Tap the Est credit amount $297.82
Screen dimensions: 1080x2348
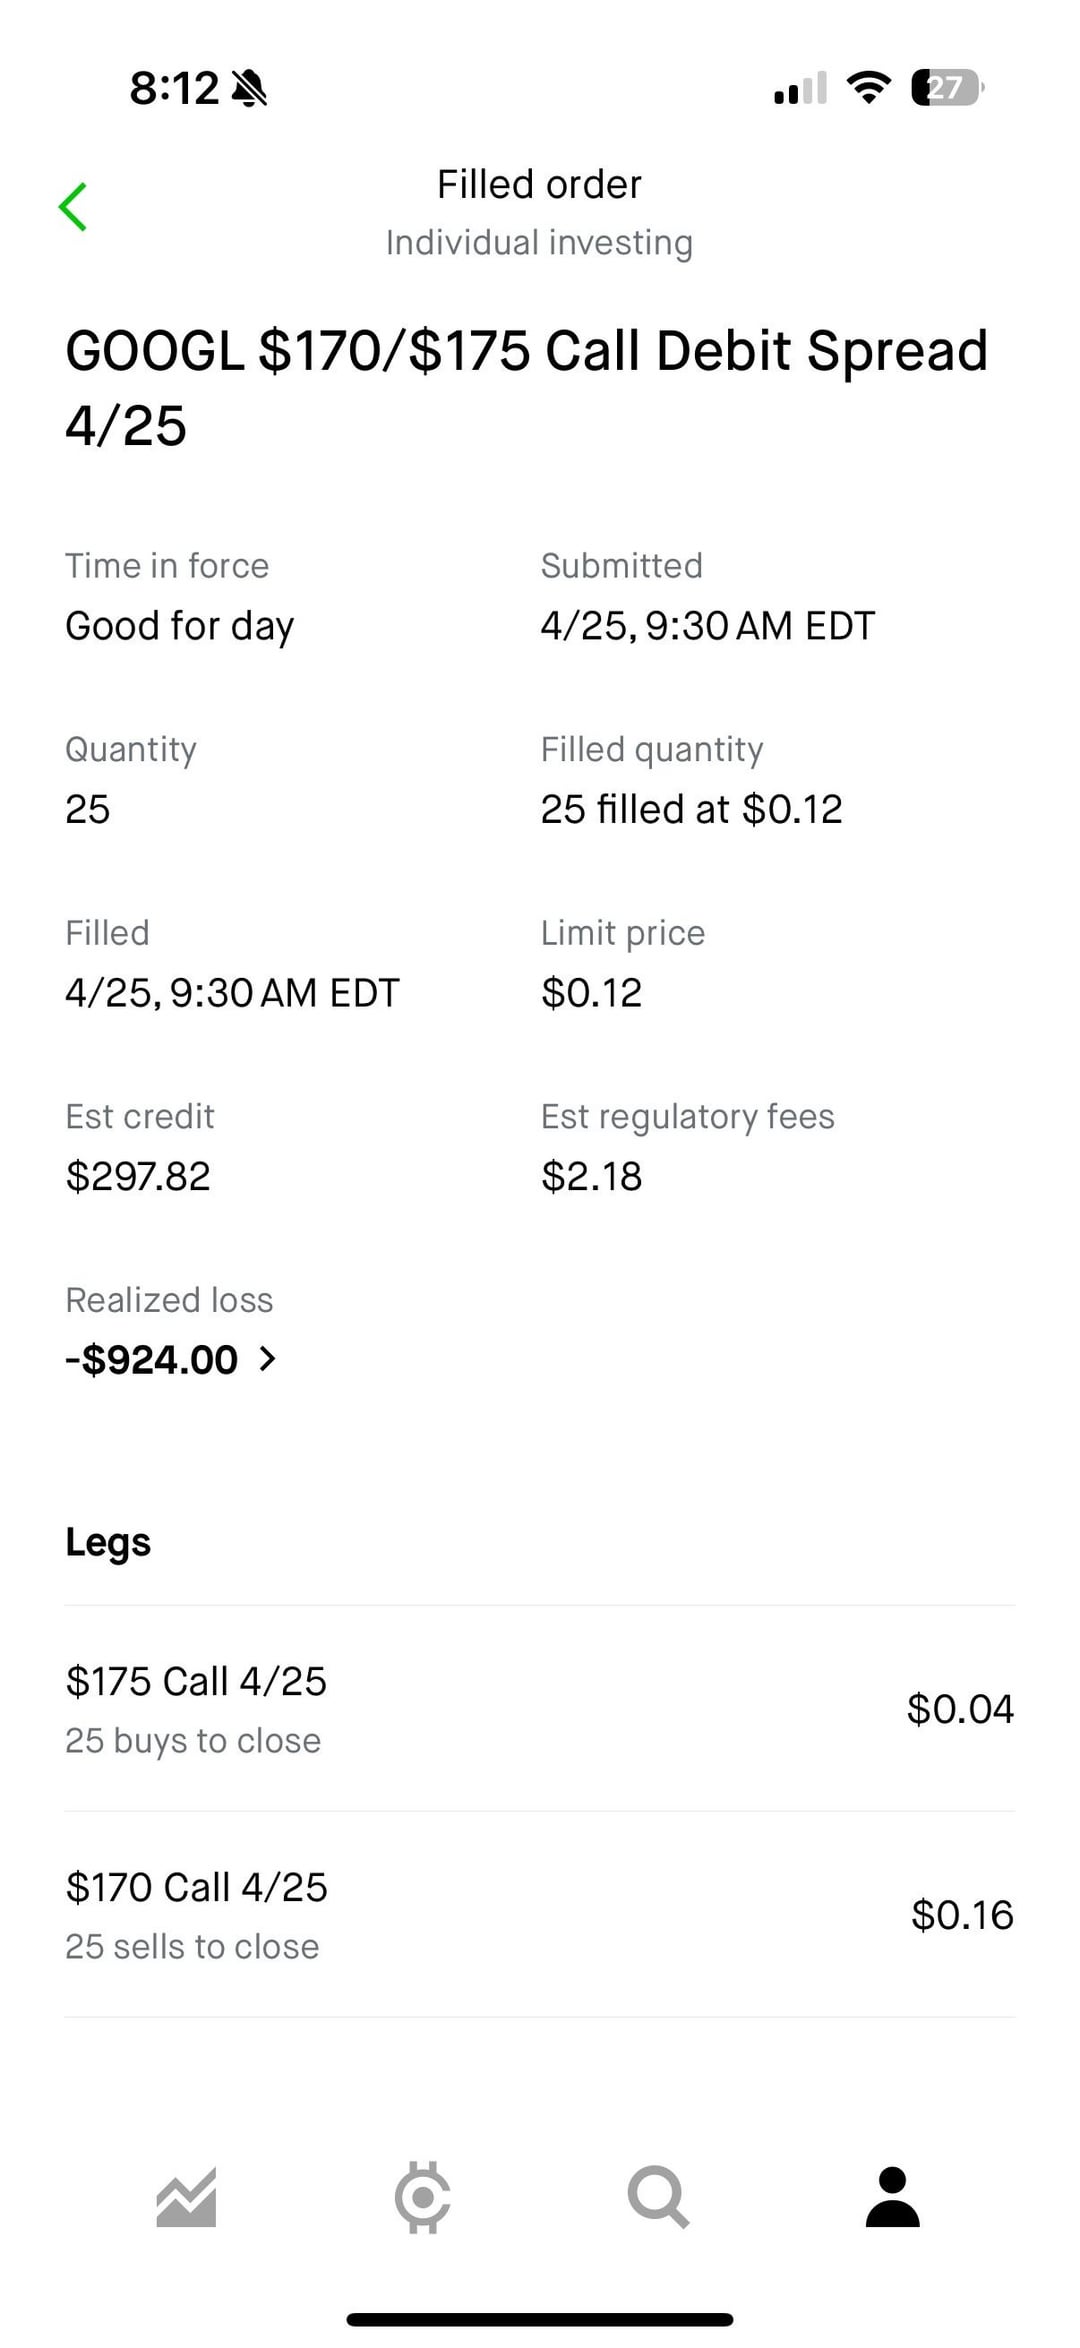tap(138, 1176)
